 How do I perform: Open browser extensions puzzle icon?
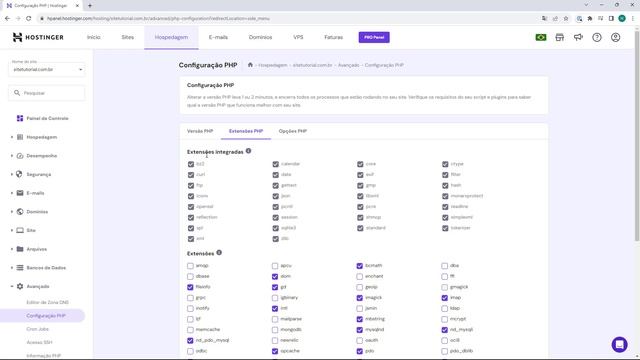coord(590,18)
